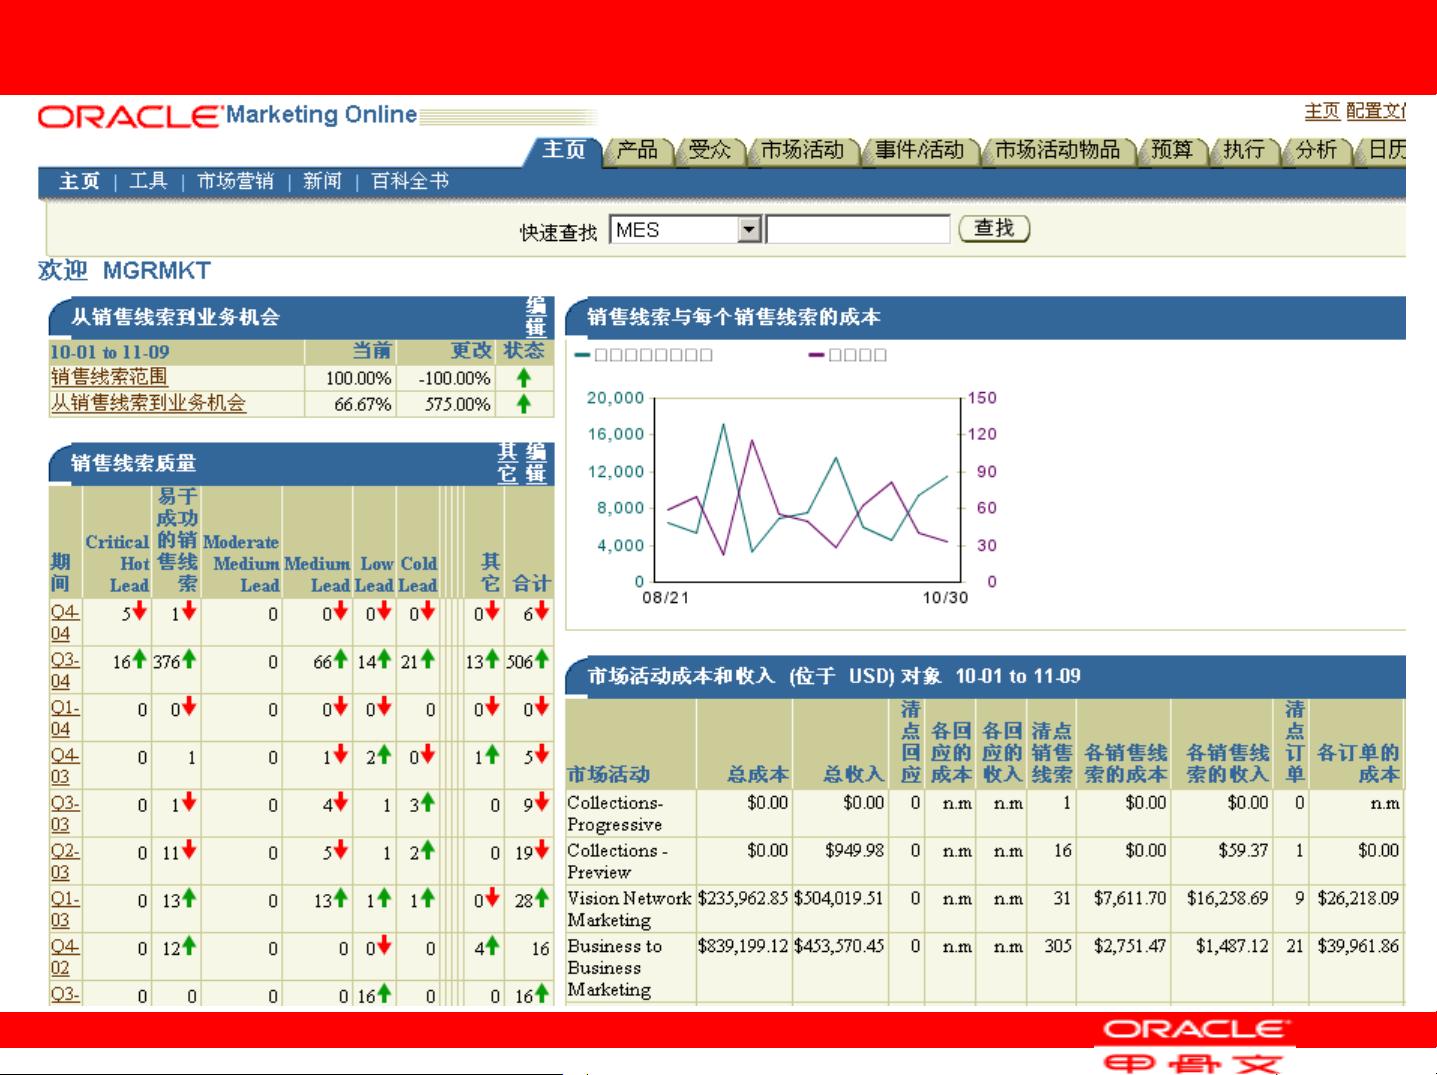Click the 575.00% change value
Viewport: 1437px width, 1075px height.
(457, 405)
